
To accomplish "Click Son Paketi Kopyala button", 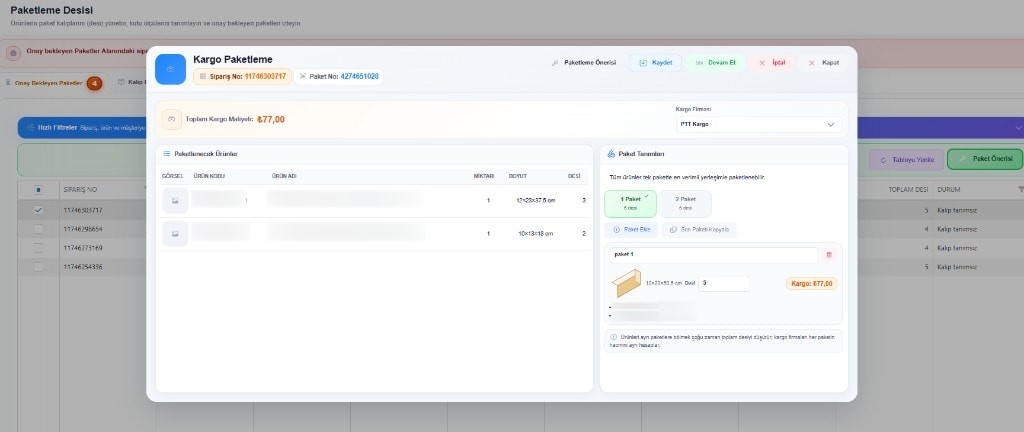I will point(699,230).
